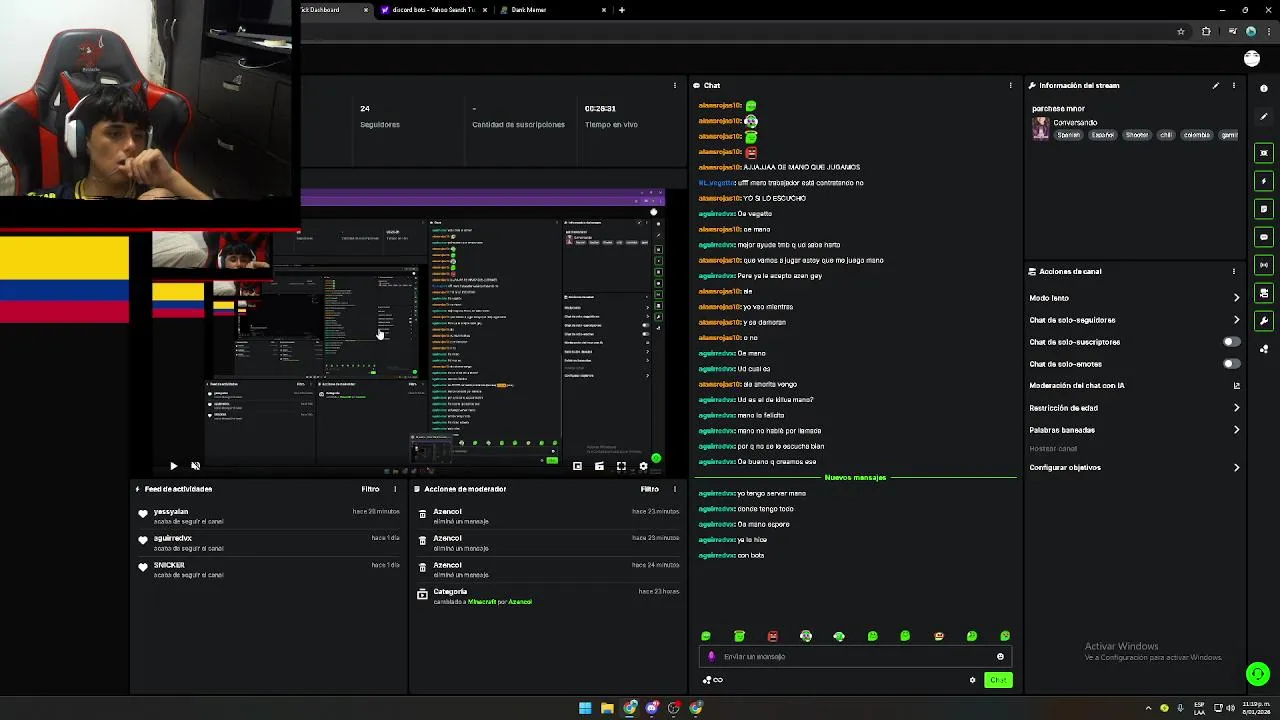Switch preview to theater mode
The height and width of the screenshot is (720, 1280).
(x=599, y=466)
